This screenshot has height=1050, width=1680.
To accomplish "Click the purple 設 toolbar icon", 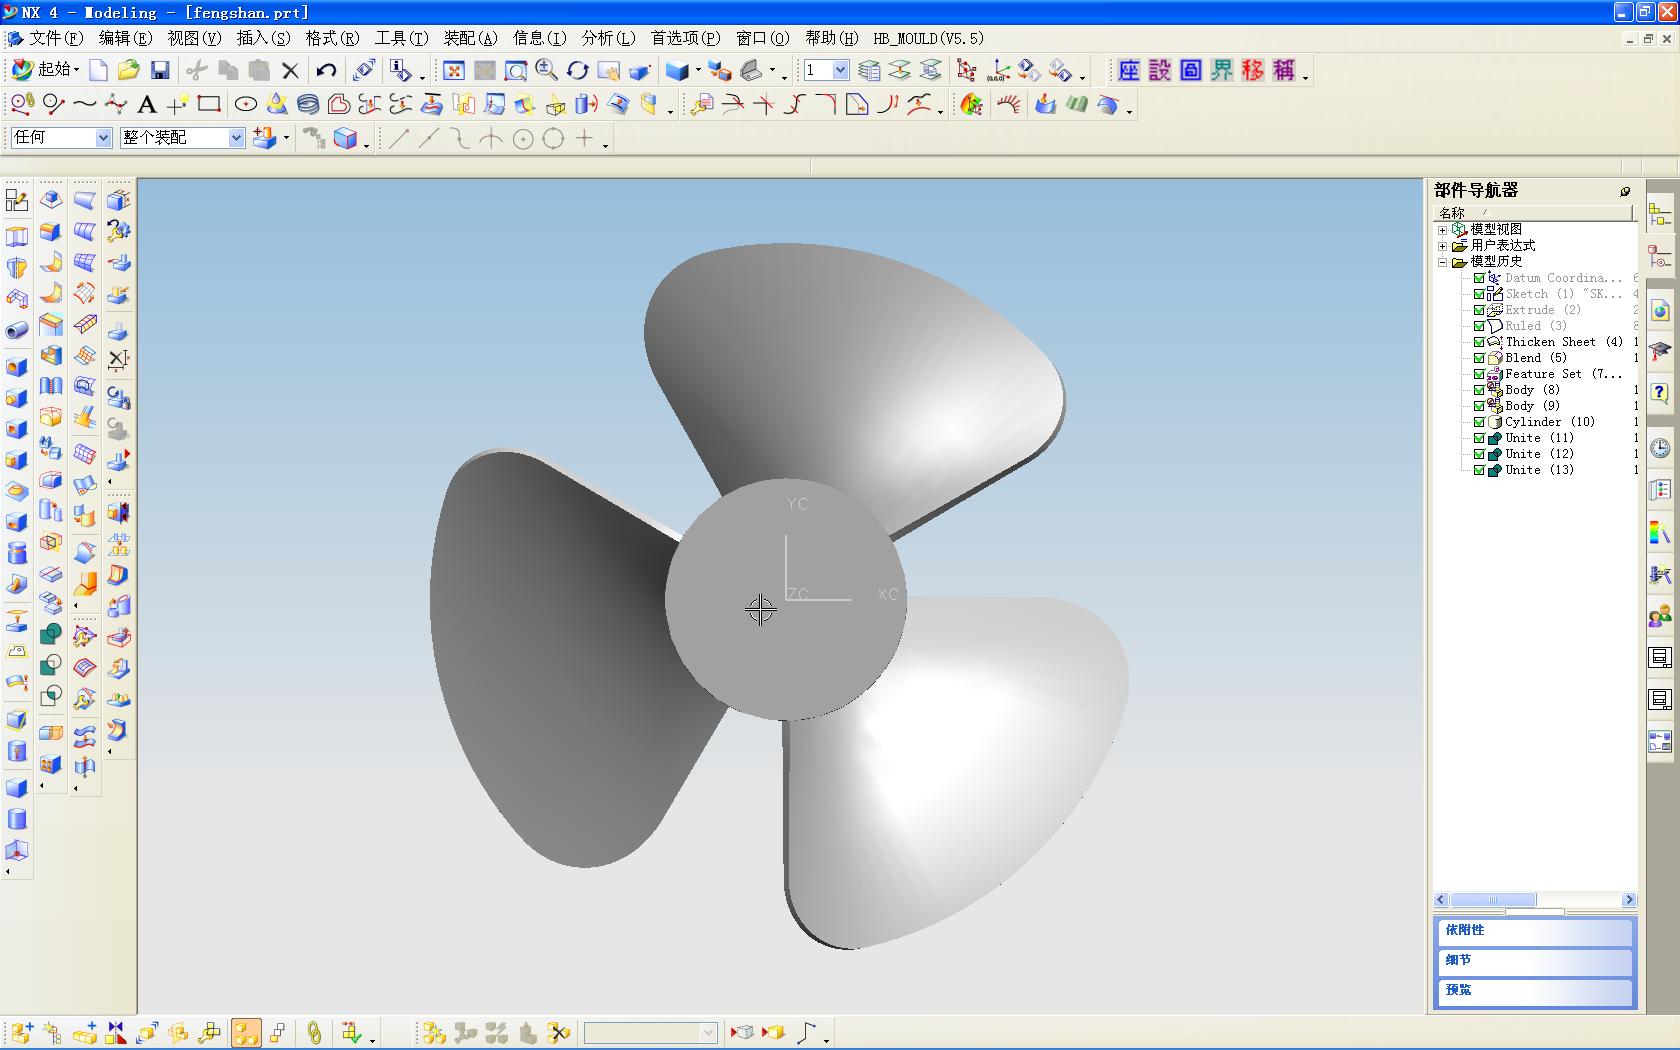I will tap(1160, 70).
